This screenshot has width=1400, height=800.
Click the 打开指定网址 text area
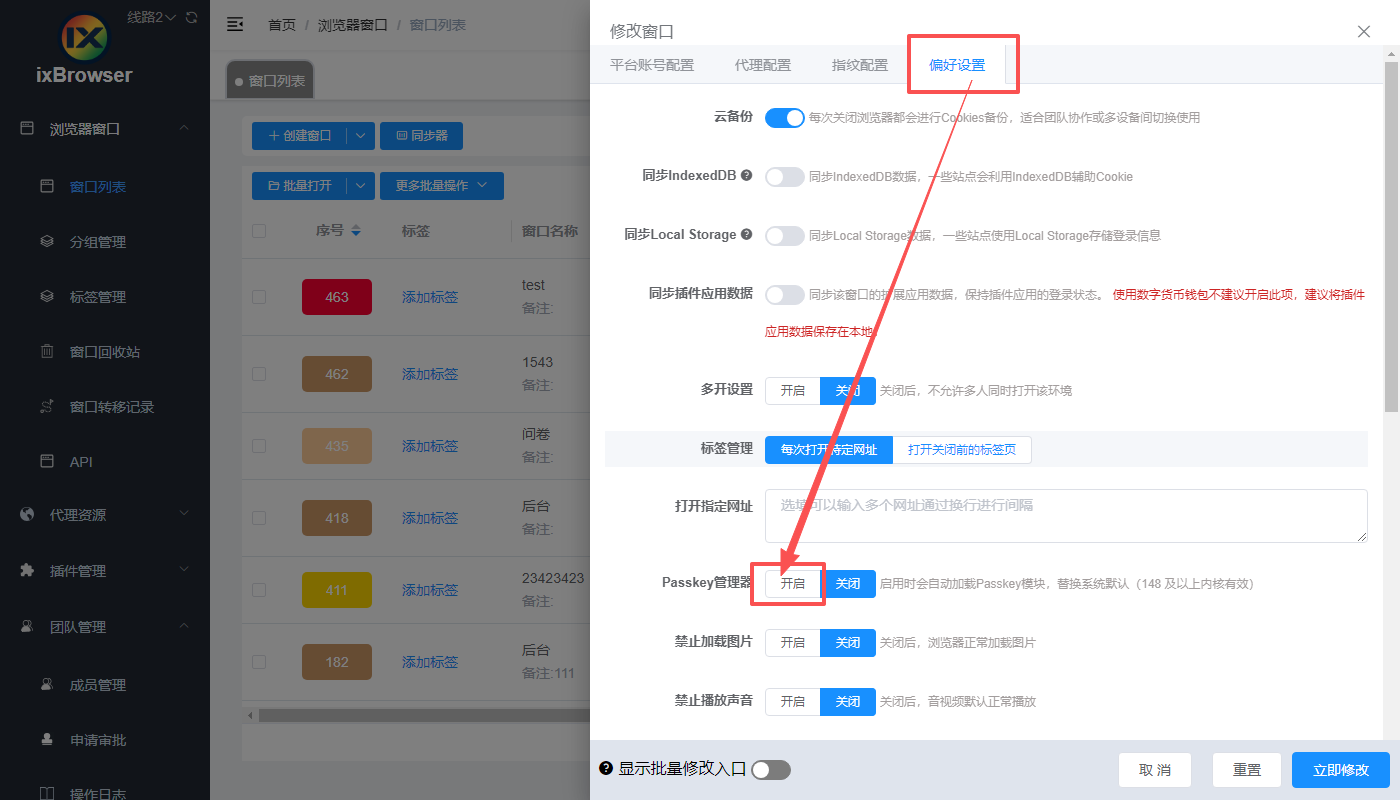point(1066,516)
